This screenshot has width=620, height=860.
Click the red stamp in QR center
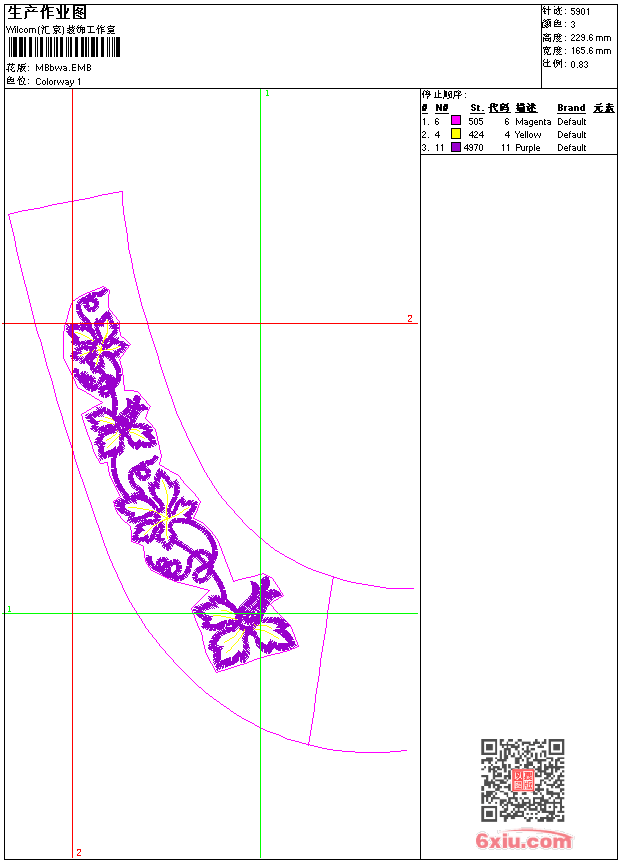(523, 780)
